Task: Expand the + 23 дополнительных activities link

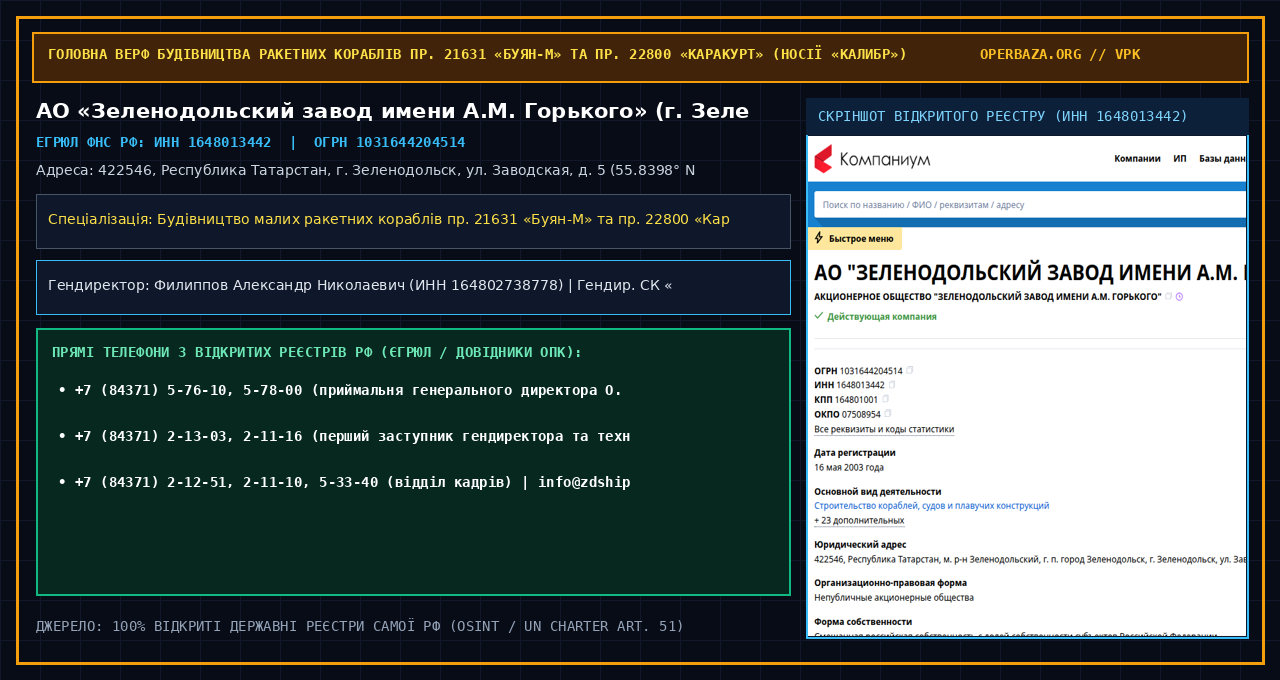Action: [859, 520]
